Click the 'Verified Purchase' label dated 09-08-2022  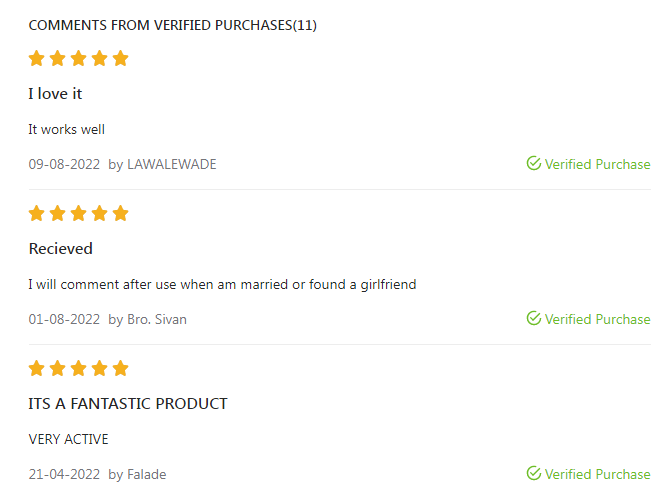(x=597, y=164)
